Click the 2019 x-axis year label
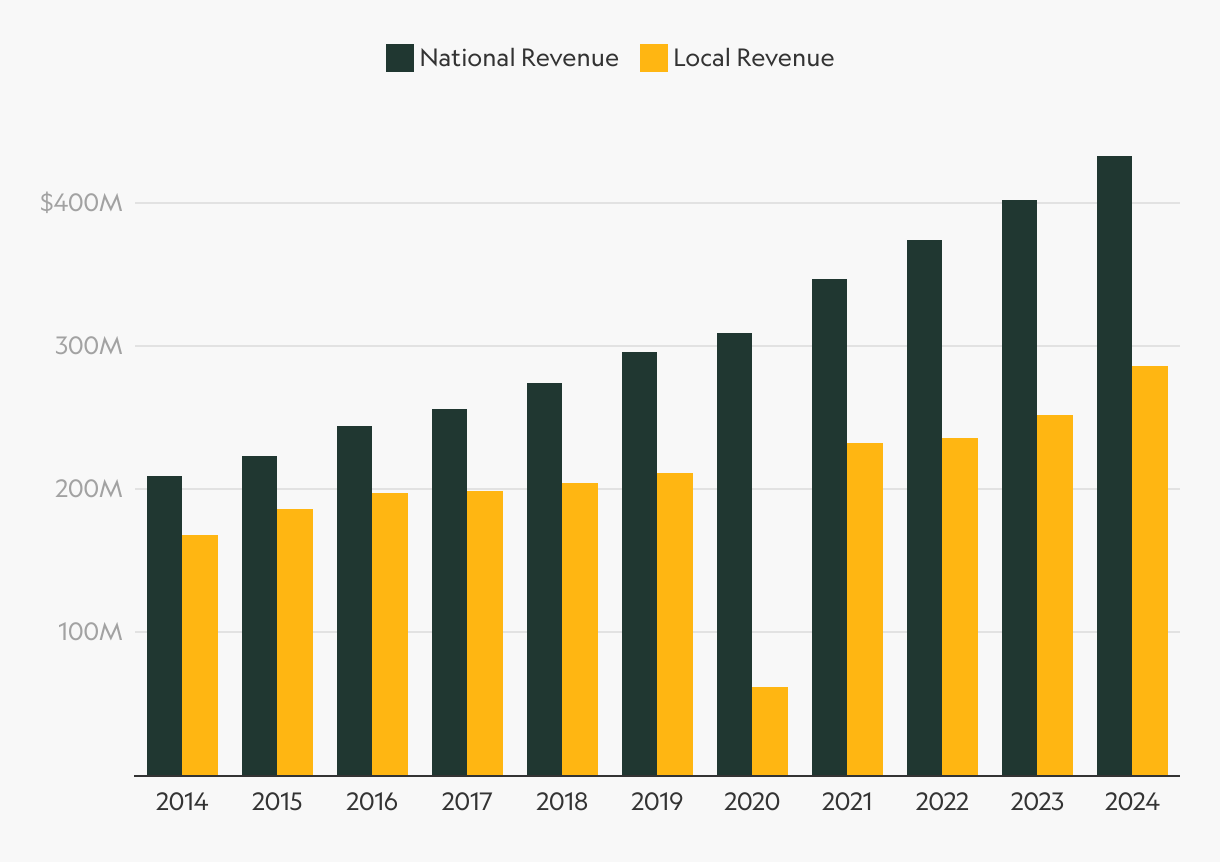 [657, 802]
